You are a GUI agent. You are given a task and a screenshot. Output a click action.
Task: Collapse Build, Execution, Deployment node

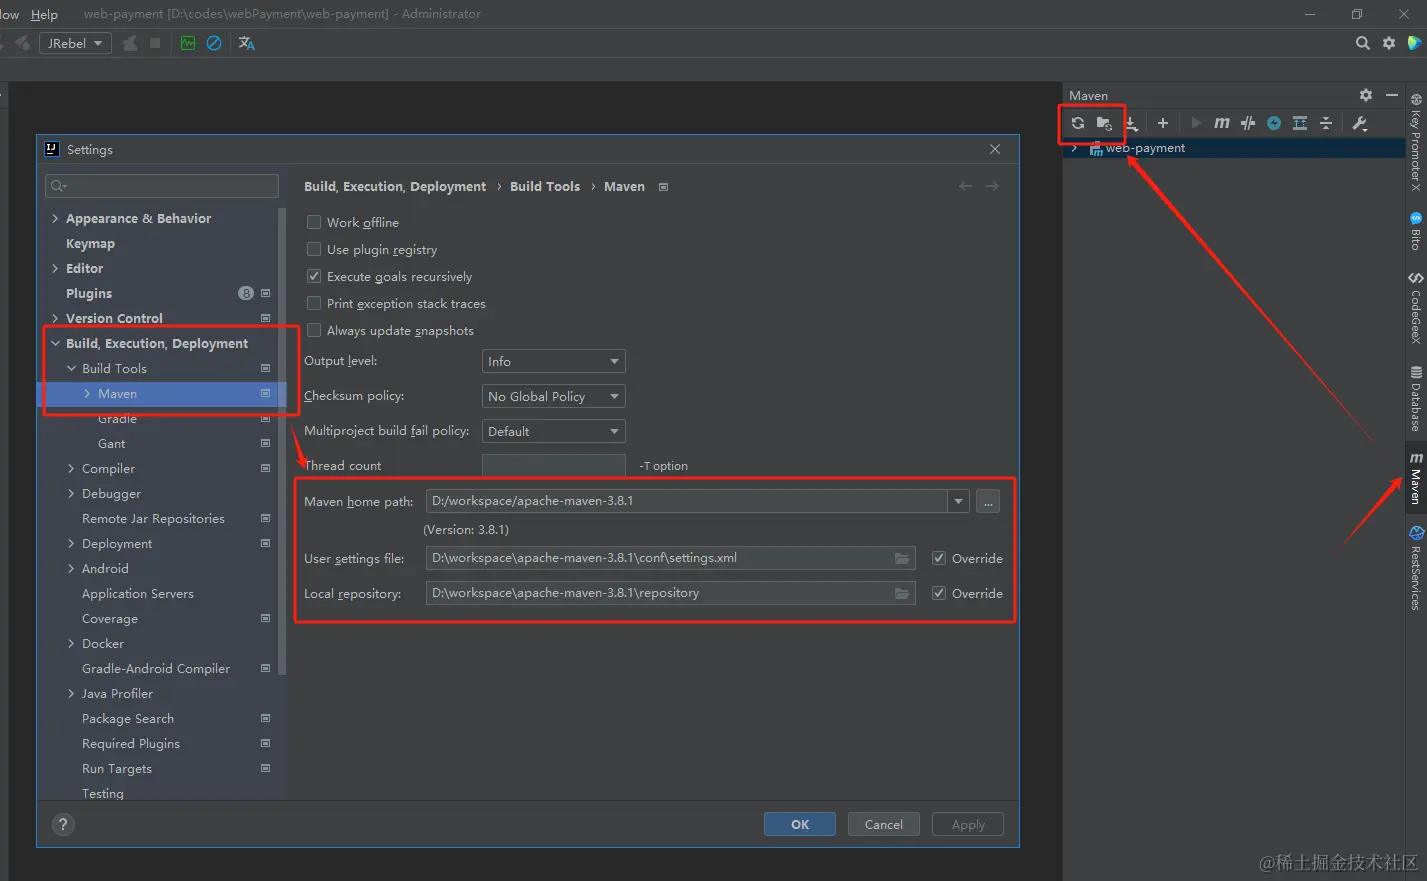(55, 343)
